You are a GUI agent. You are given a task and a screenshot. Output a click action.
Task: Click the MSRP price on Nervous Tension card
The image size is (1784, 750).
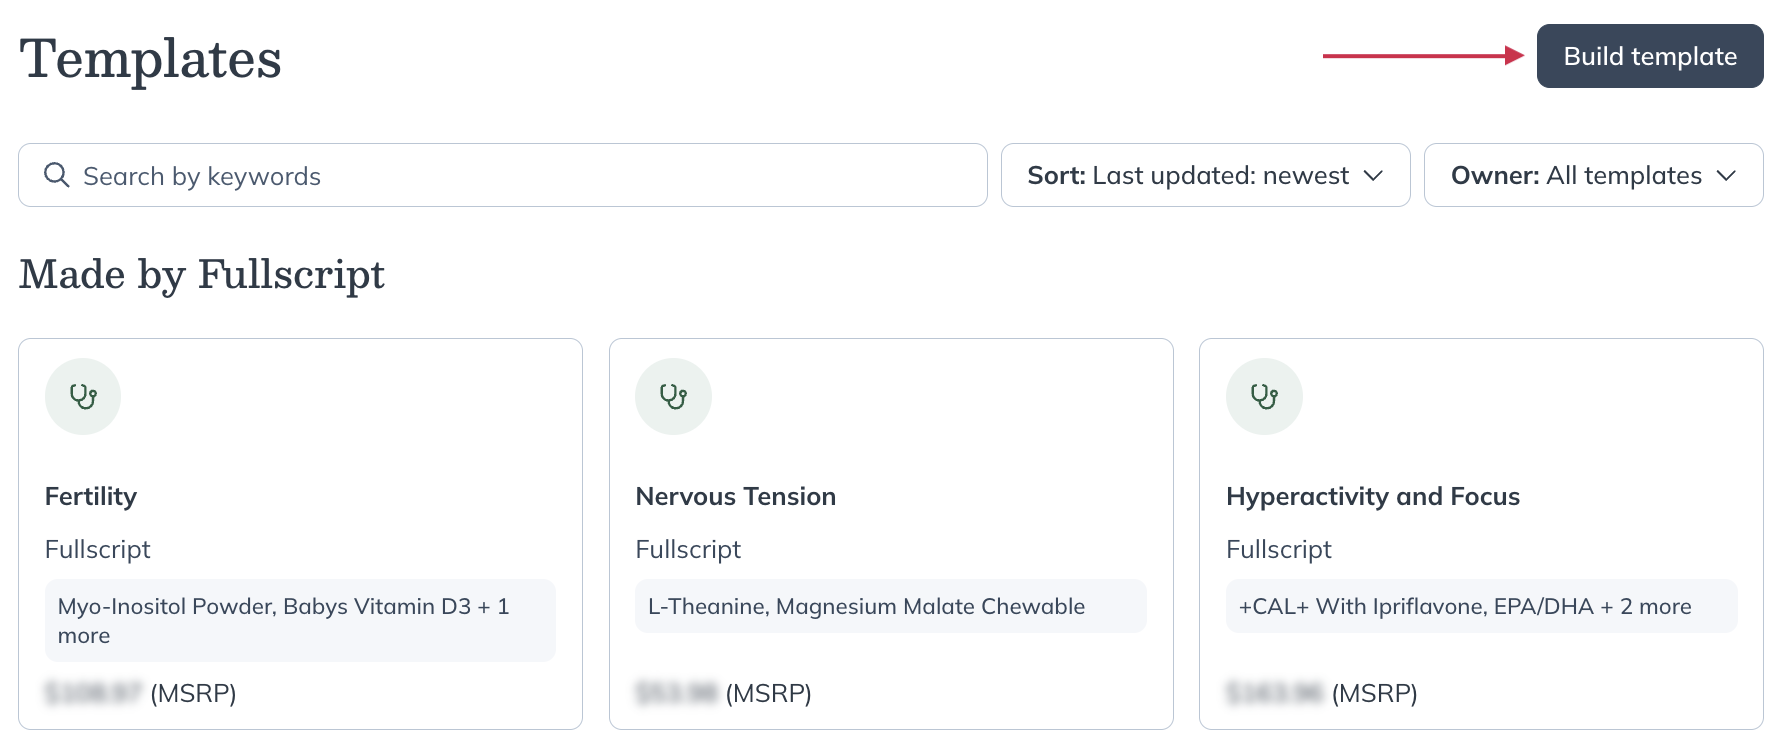pos(723,693)
